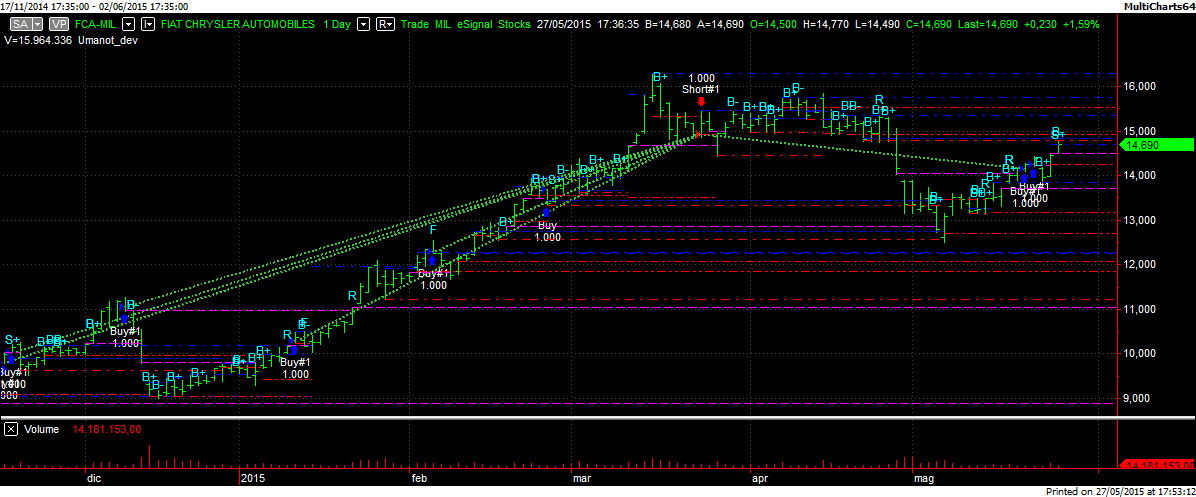Click the red Short#1 down arrow marker

coord(702,101)
